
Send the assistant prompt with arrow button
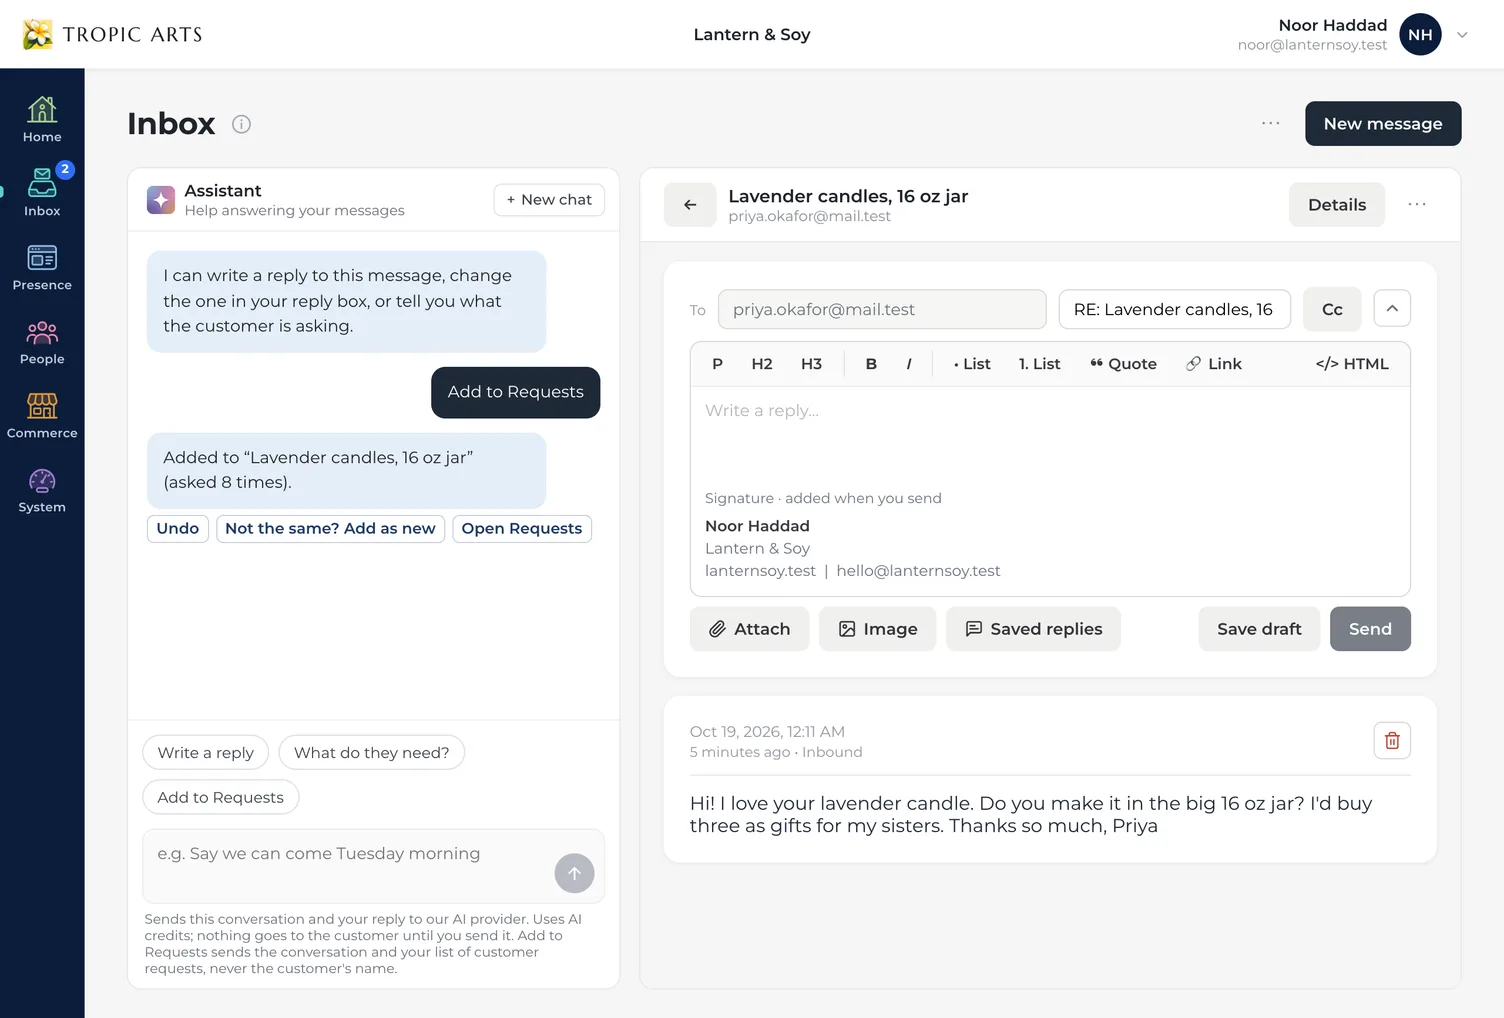point(574,873)
